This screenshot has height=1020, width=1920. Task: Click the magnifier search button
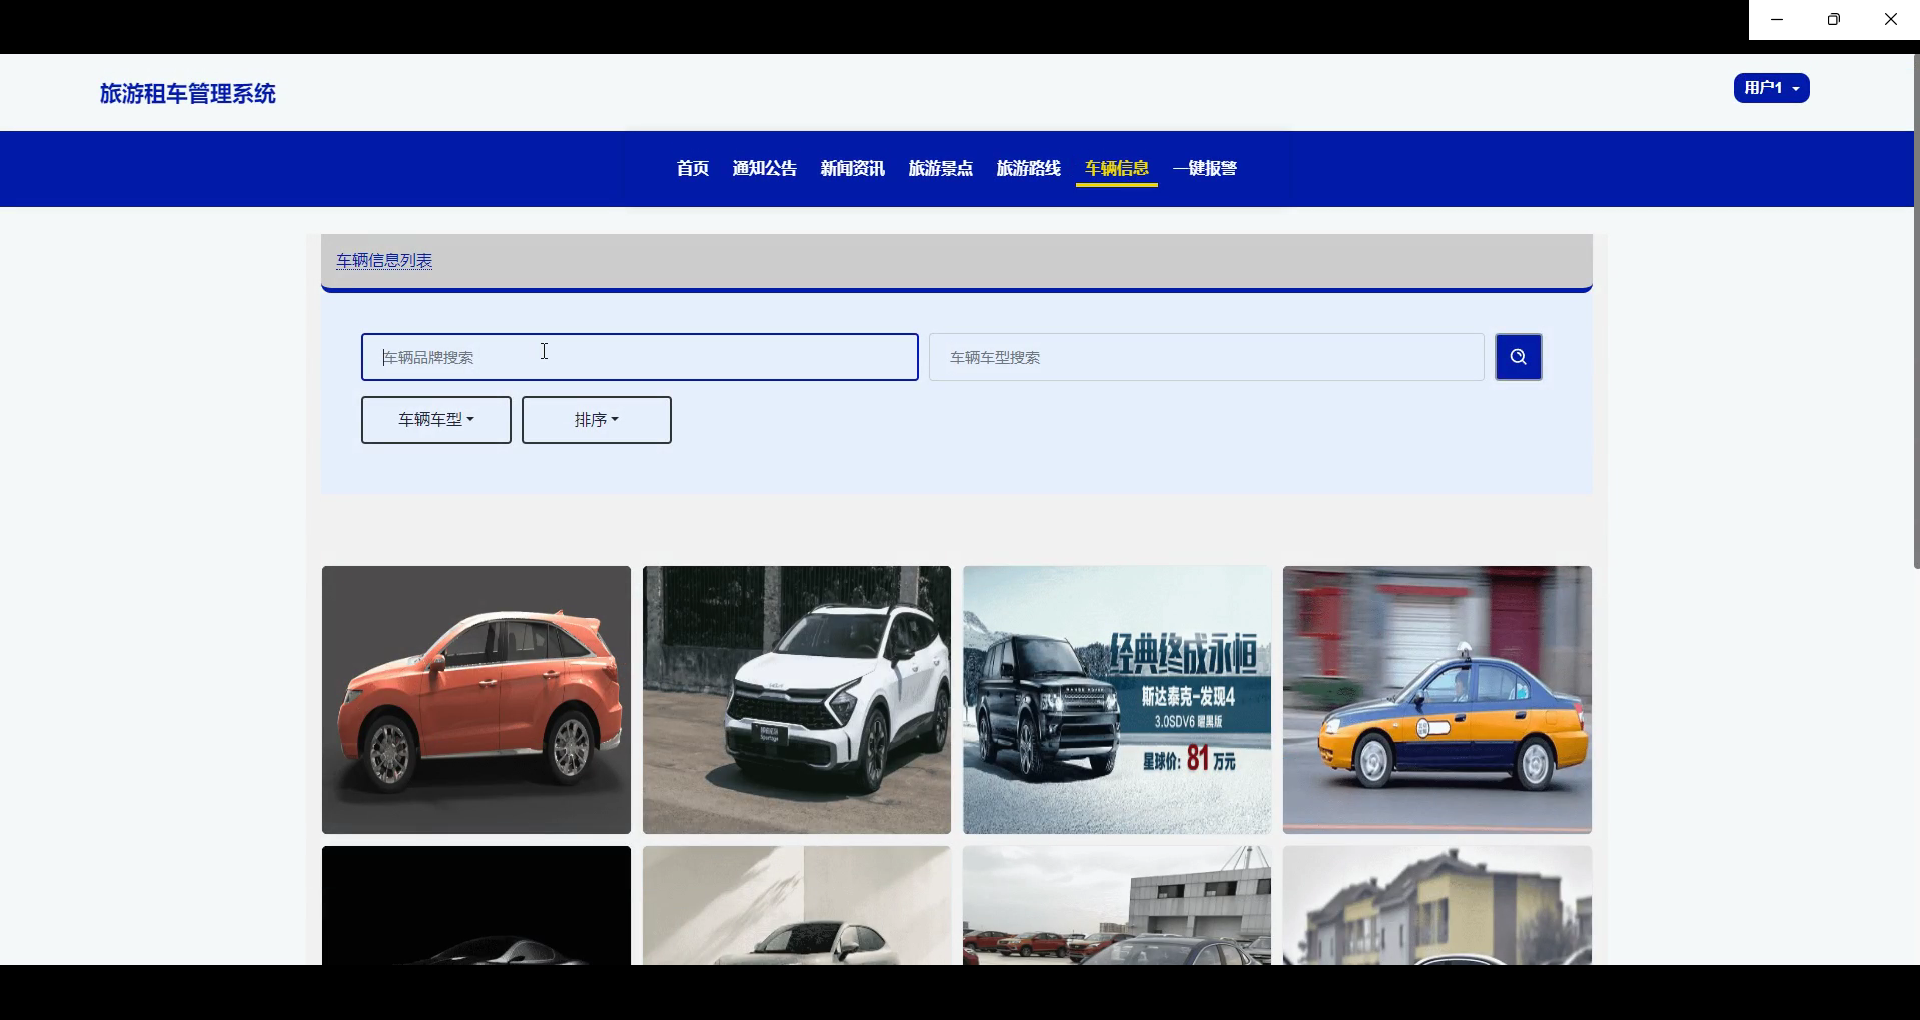(1518, 357)
